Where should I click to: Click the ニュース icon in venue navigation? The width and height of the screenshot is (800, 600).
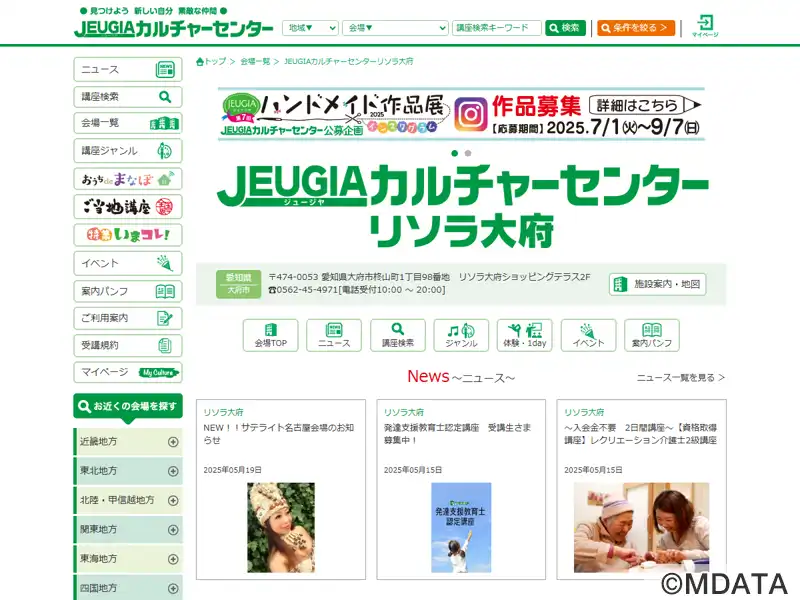(334, 335)
